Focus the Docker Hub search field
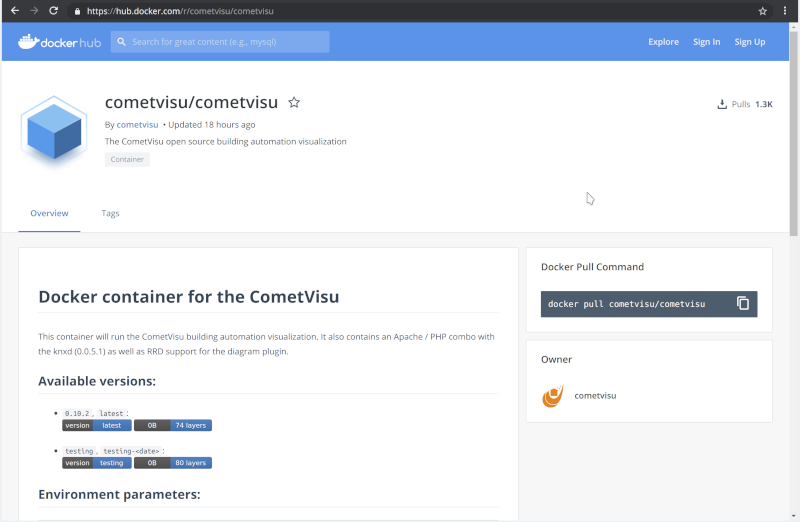Screen dimensions: 800x522 [220, 42]
